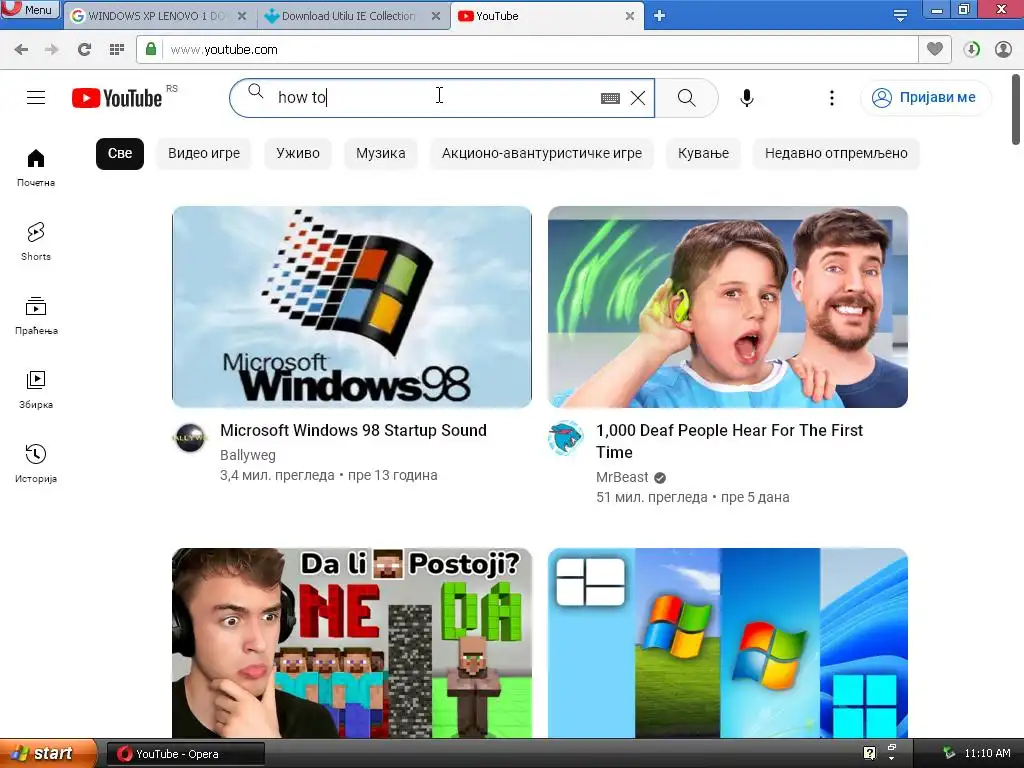
Task: Select the Недавно отпремљено chip
Action: 836,153
